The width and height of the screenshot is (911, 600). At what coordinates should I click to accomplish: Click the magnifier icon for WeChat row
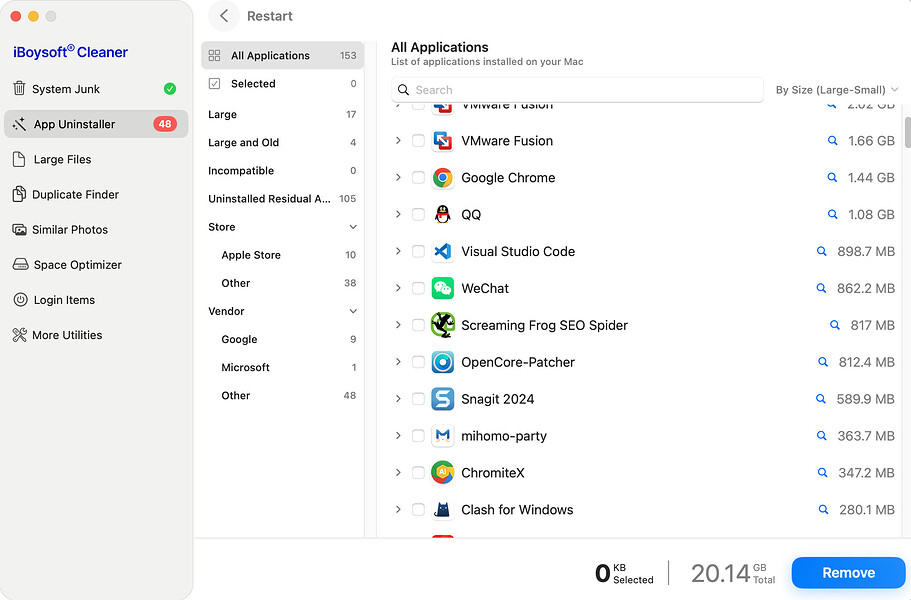[821, 288]
